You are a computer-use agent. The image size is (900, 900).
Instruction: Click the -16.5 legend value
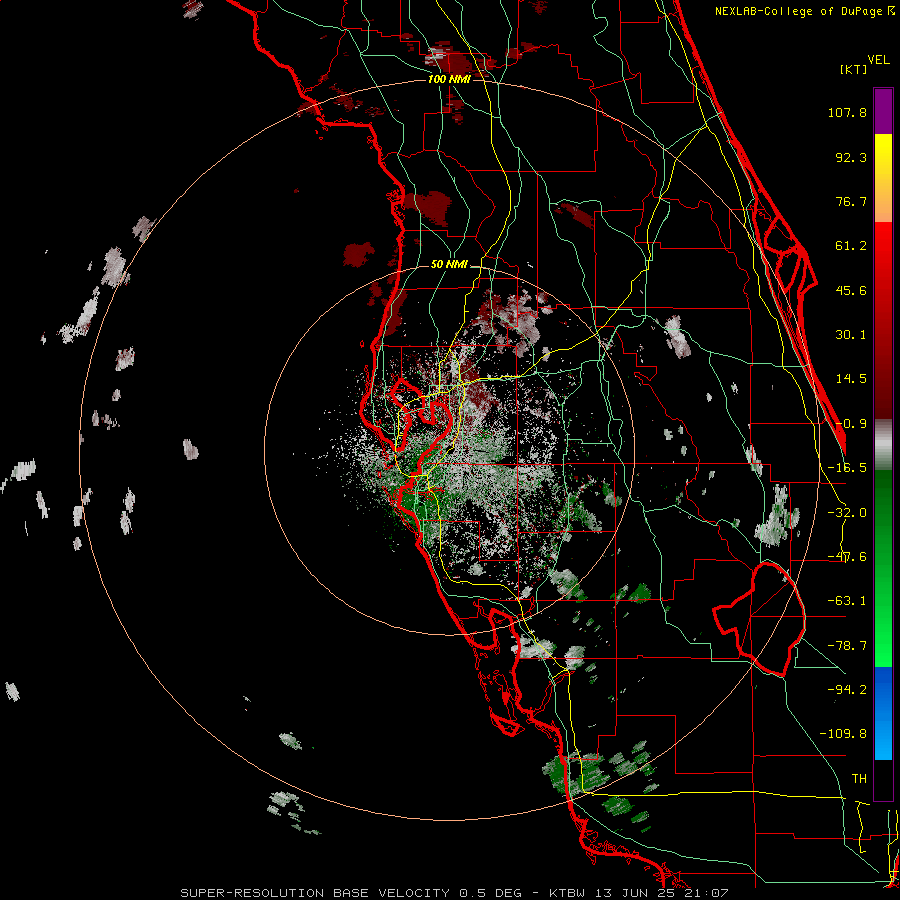[x=847, y=468]
